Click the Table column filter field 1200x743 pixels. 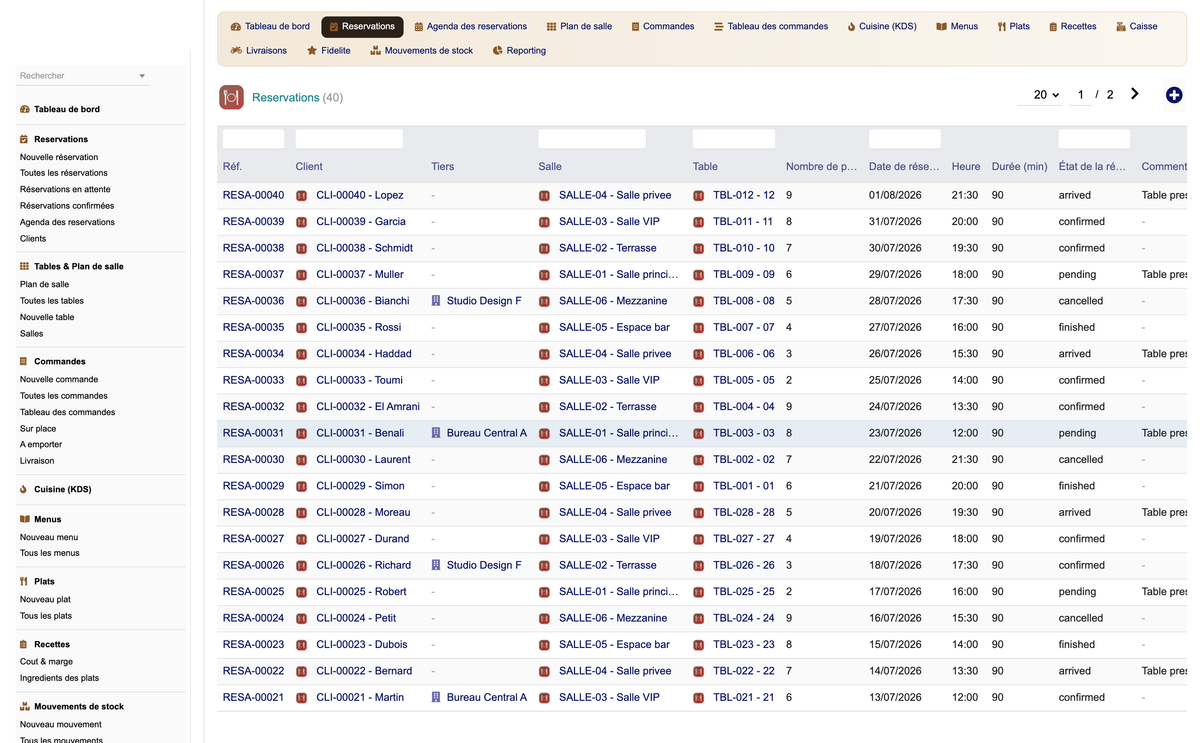coord(734,139)
